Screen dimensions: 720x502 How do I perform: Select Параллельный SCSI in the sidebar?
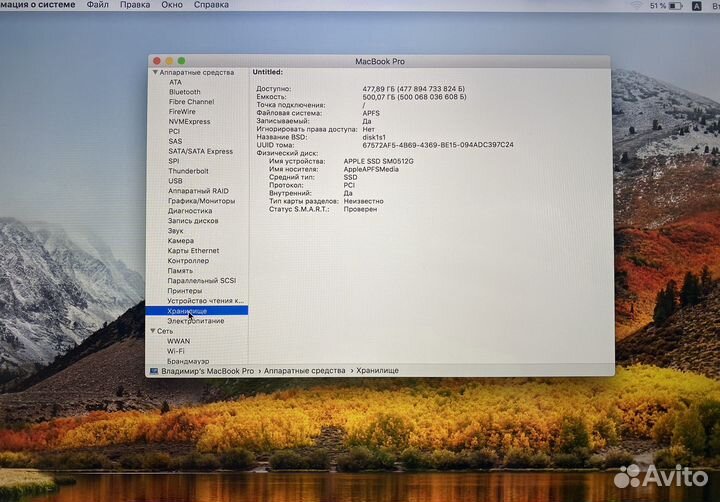(x=202, y=281)
